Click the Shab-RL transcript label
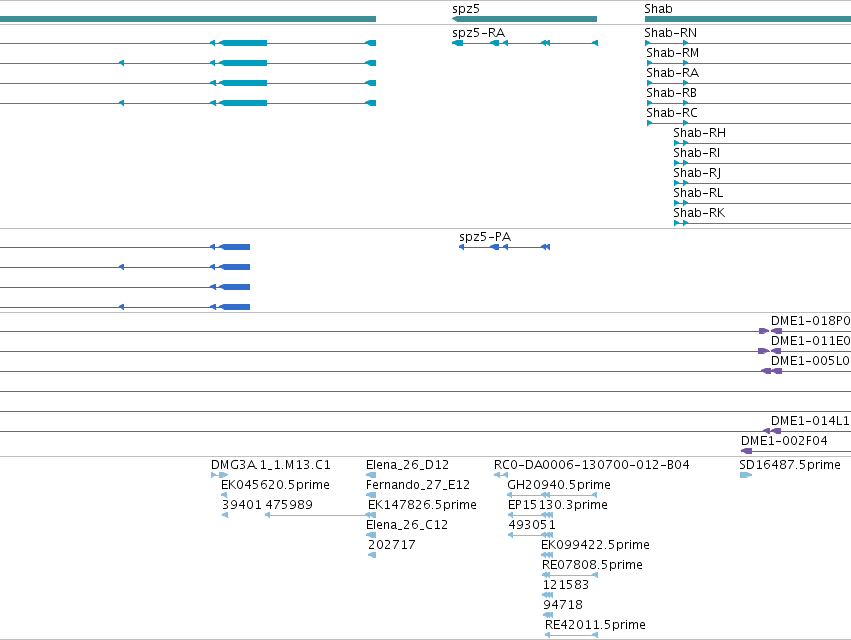This screenshot has width=851, height=640. (x=698, y=193)
